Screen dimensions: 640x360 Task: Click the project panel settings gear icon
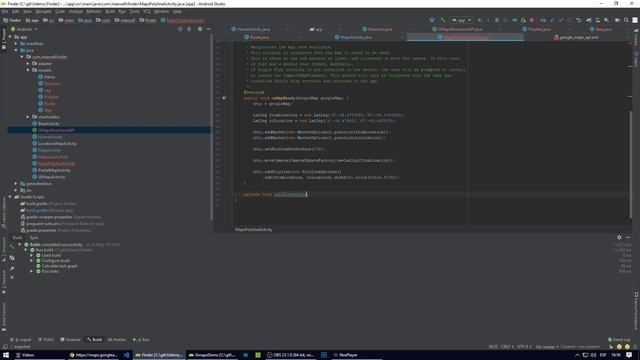200,29
